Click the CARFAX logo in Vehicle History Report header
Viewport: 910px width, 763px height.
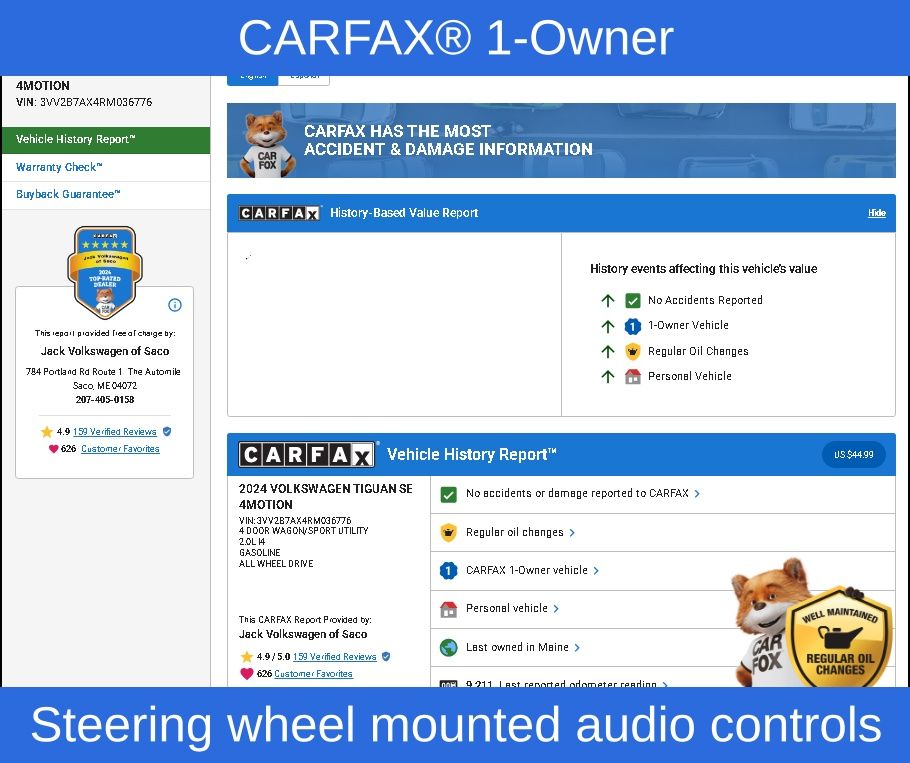[x=306, y=455]
